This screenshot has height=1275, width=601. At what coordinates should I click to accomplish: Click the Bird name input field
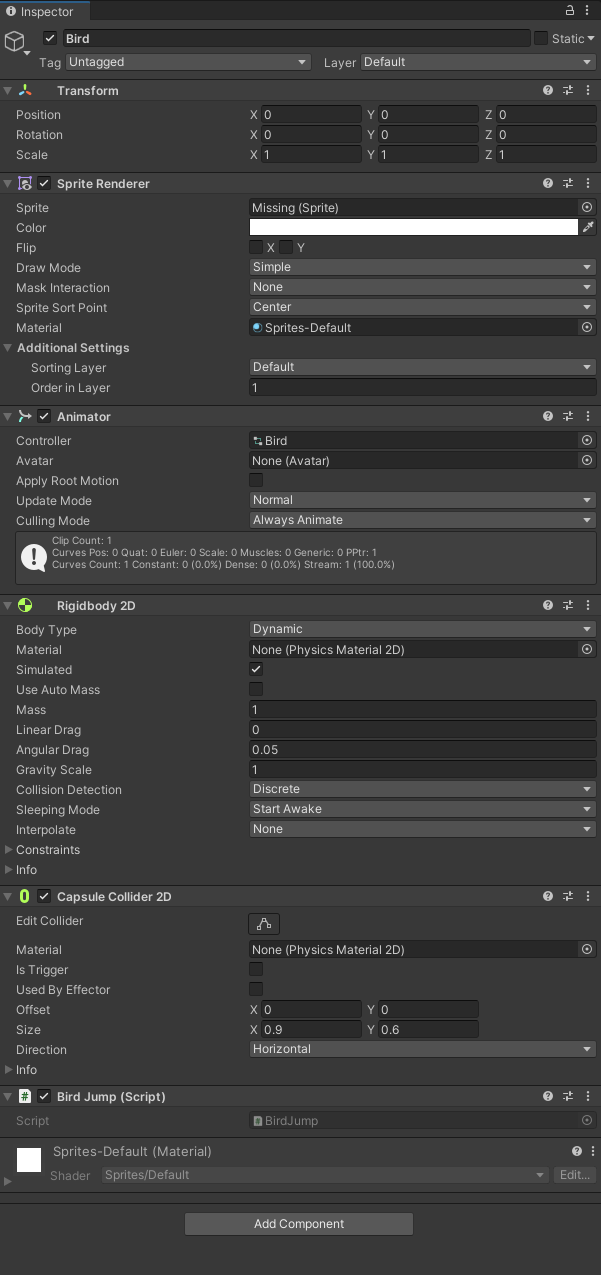(296, 38)
